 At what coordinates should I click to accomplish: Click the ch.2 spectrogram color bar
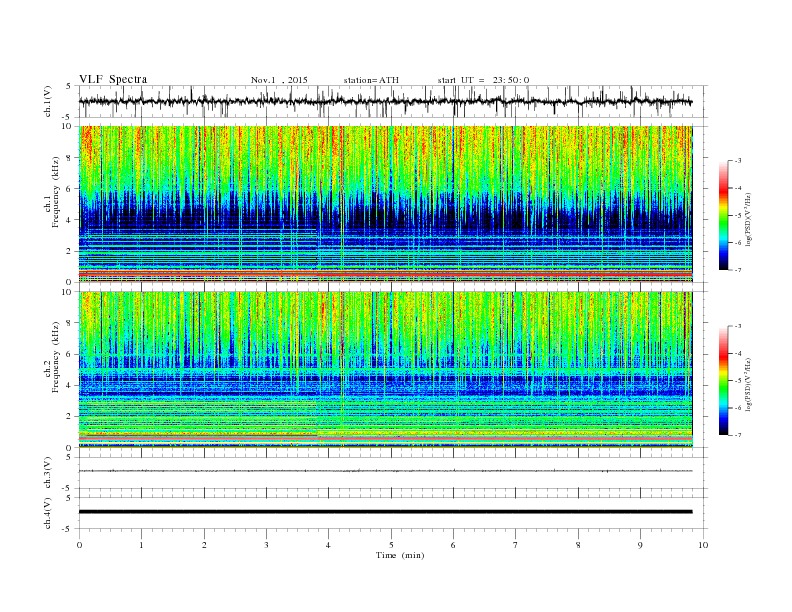[x=723, y=380]
